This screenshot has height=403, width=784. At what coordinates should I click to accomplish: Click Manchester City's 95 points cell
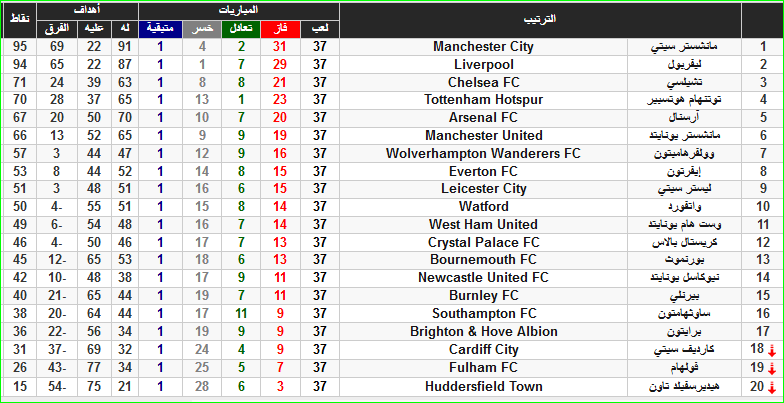(19, 47)
